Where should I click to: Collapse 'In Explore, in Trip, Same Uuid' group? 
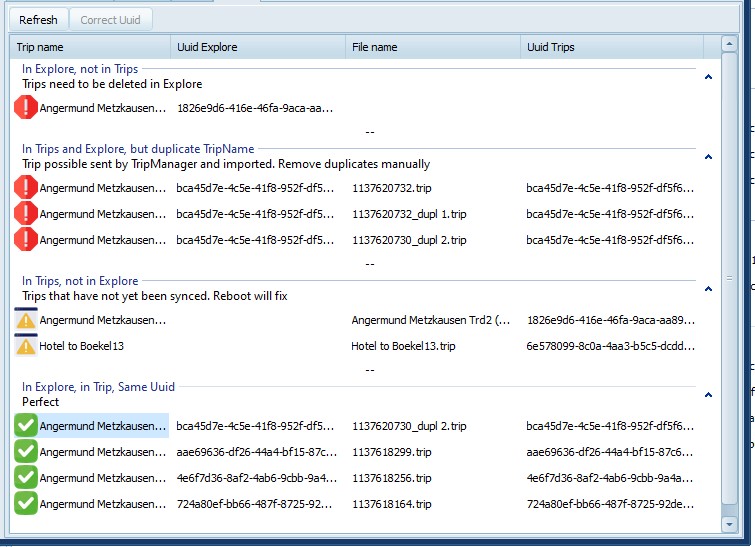pos(708,395)
